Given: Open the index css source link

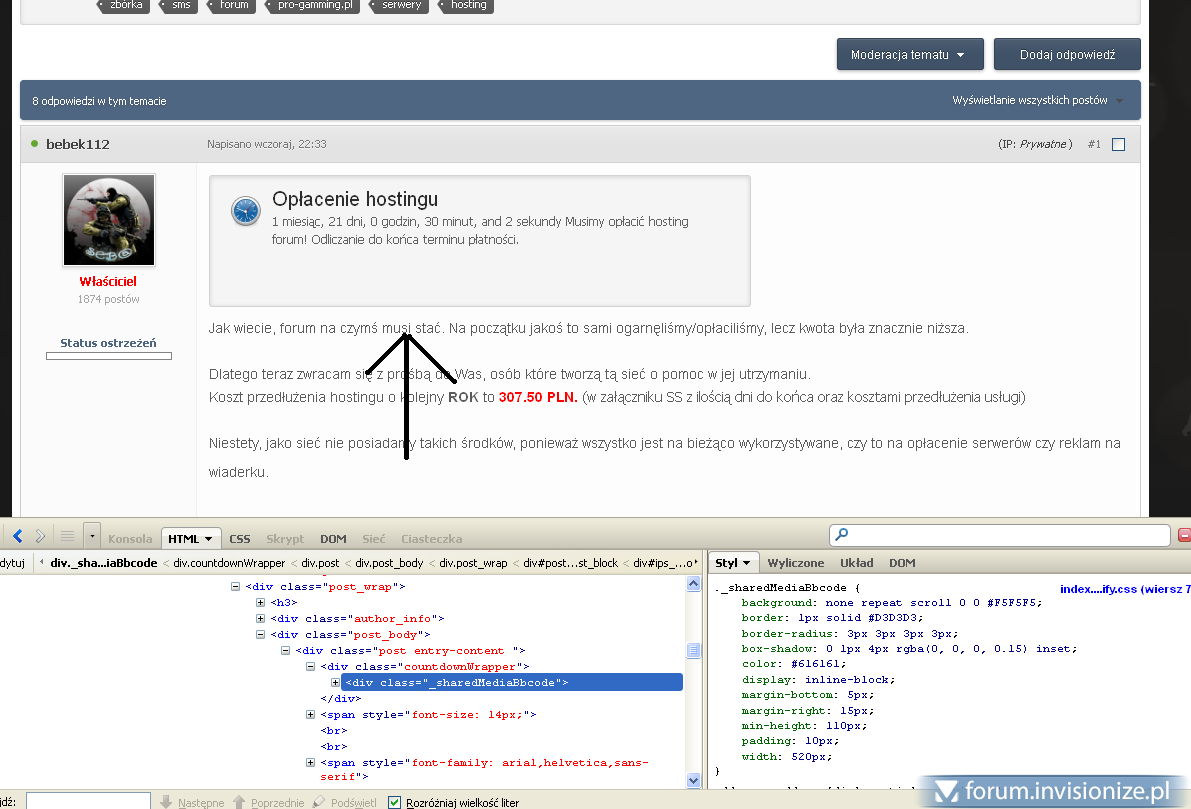Looking at the screenshot, I should click(1124, 589).
